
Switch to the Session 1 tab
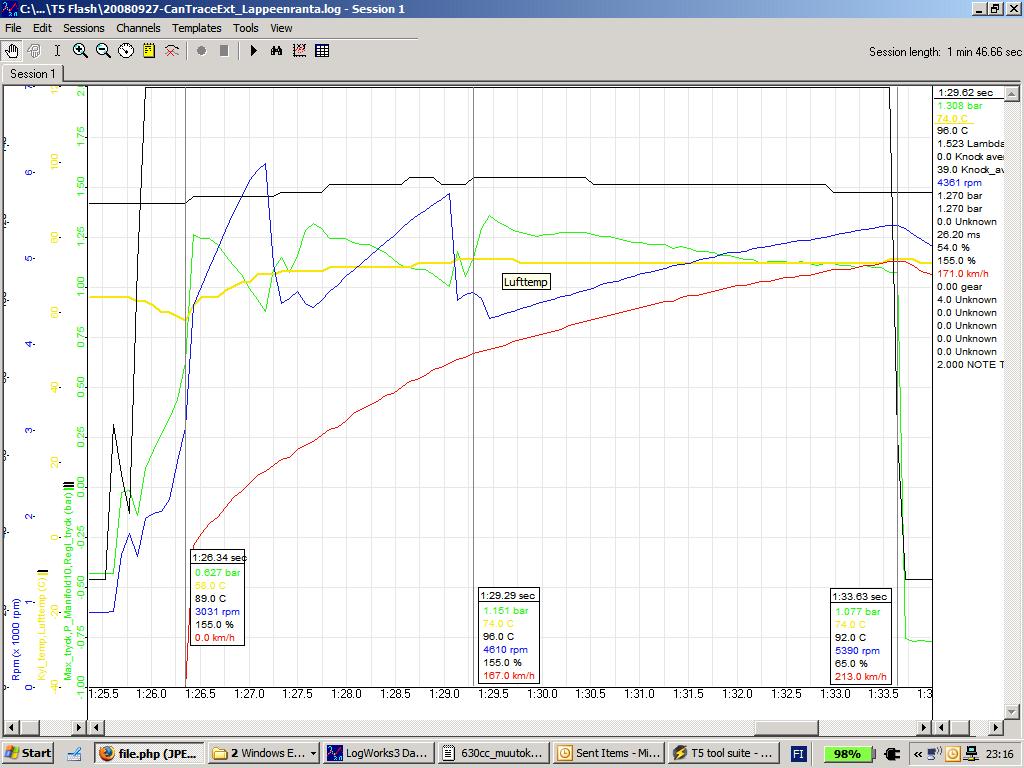coord(32,74)
